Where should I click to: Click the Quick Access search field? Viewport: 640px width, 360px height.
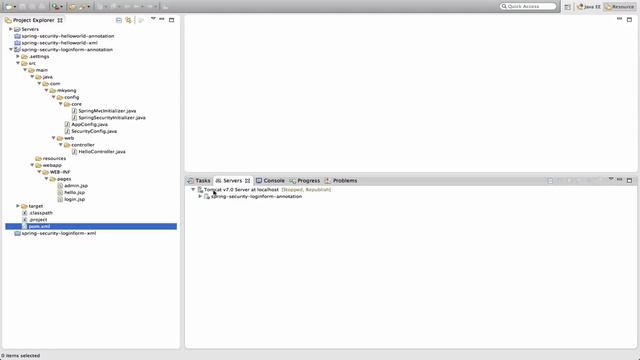click(x=528, y=6)
